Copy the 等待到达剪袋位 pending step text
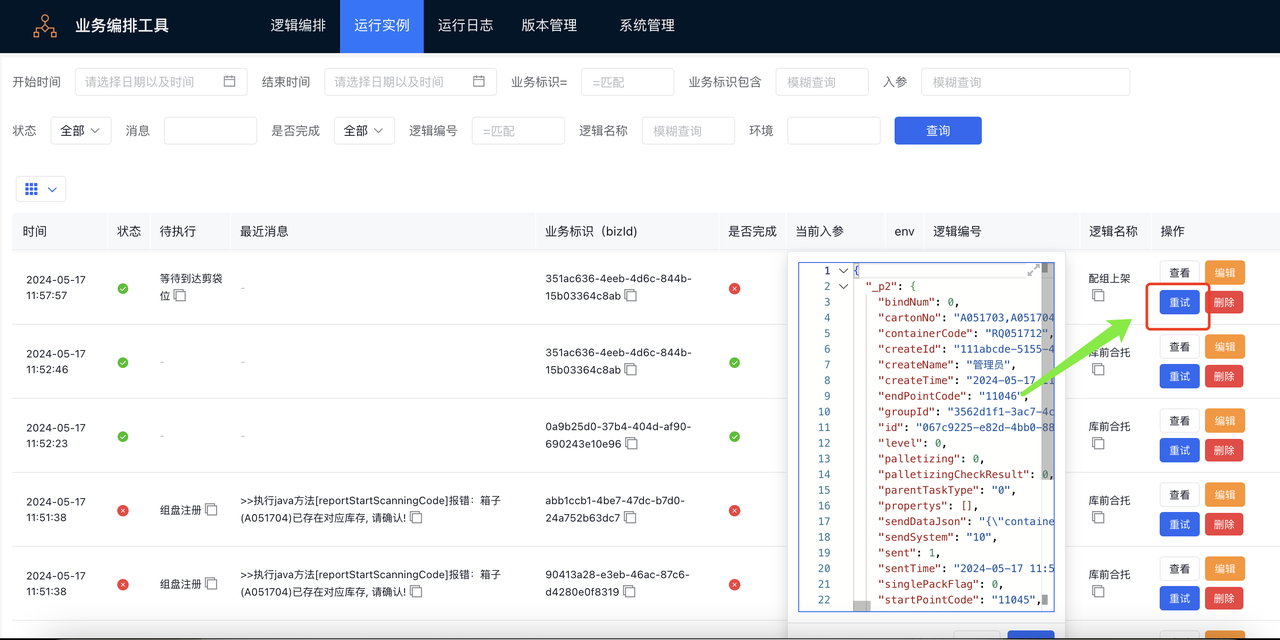Image resolution: width=1280 pixels, height=640 pixels. coord(180,296)
